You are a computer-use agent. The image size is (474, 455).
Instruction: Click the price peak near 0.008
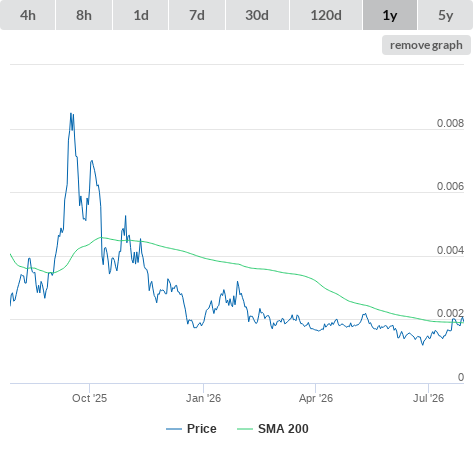click(x=71, y=114)
